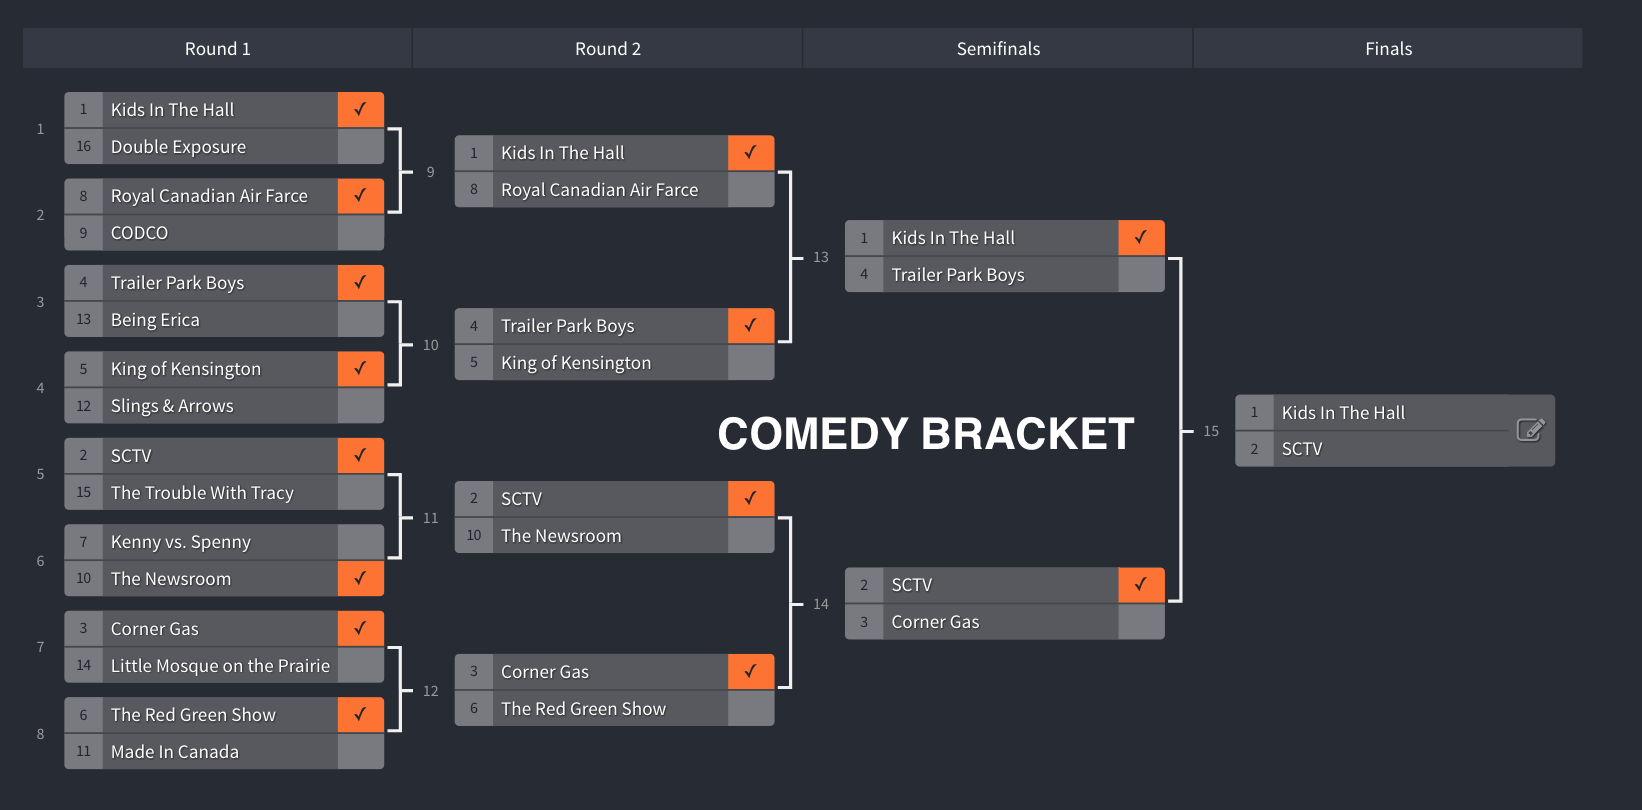The height and width of the screenshot is (810, 1642).
Task: Click the edit icon on the Finals match
Action: coord(1530,430)
